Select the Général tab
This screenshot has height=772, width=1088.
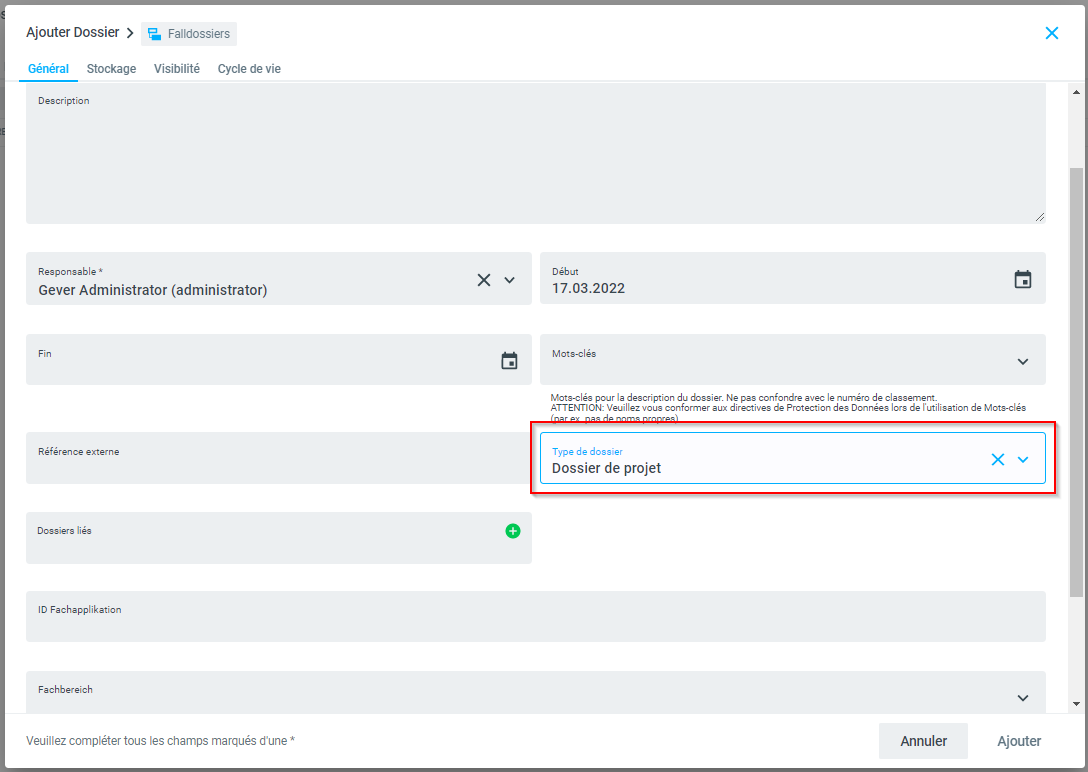click(x=48, y=69)
